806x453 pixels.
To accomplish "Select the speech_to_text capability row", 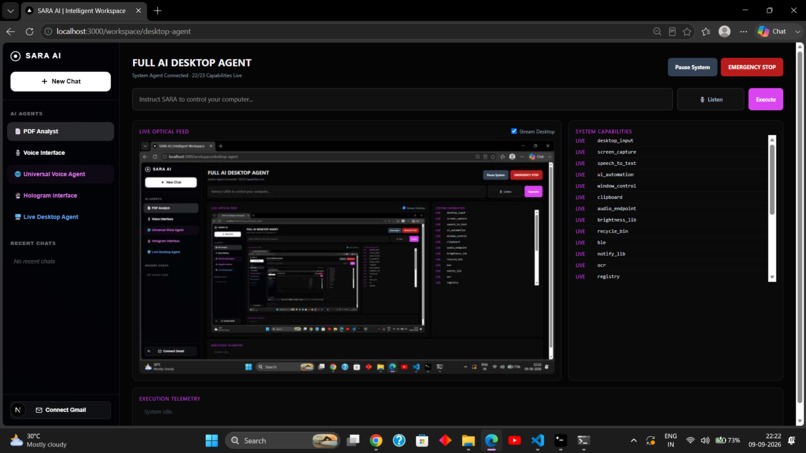I will coord(668,164).
